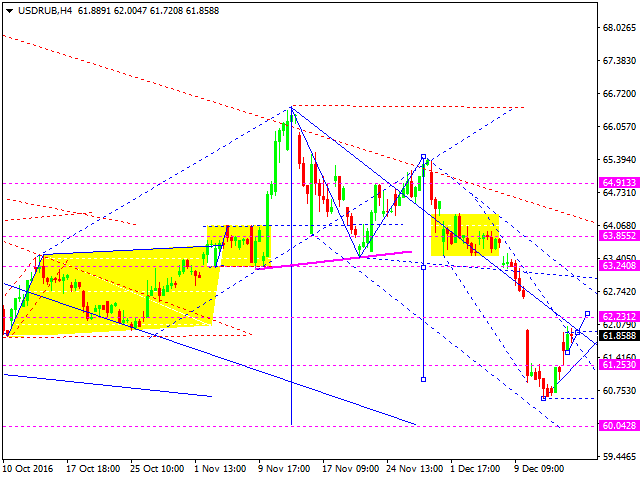Grab the top handle of the vertical blue line
The image size is (640, 480).
click(x=423, y=157)
